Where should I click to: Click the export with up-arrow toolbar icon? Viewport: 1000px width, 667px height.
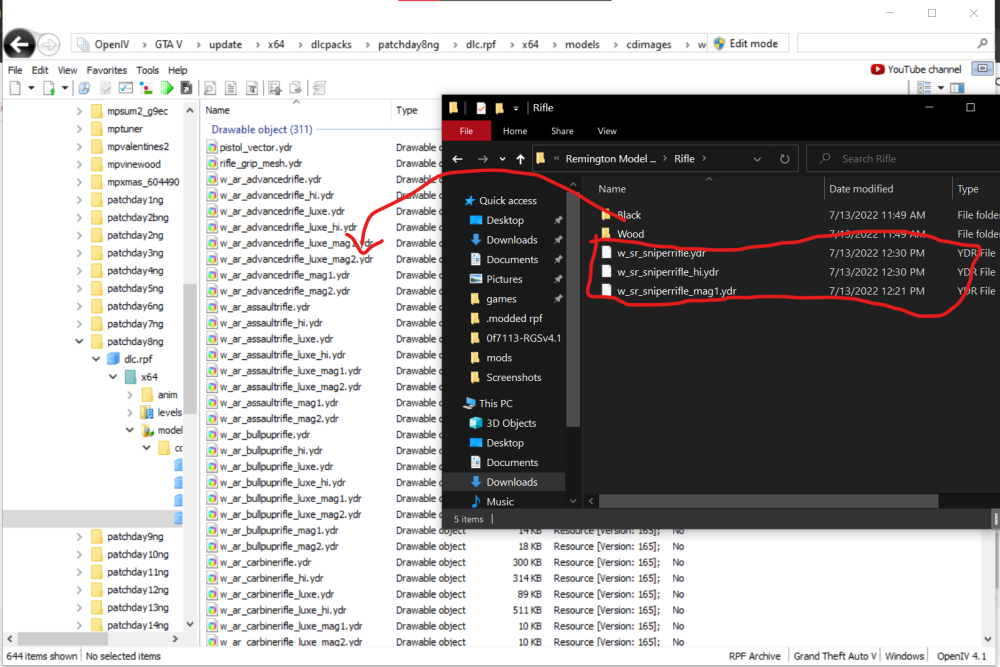(275, 88)
